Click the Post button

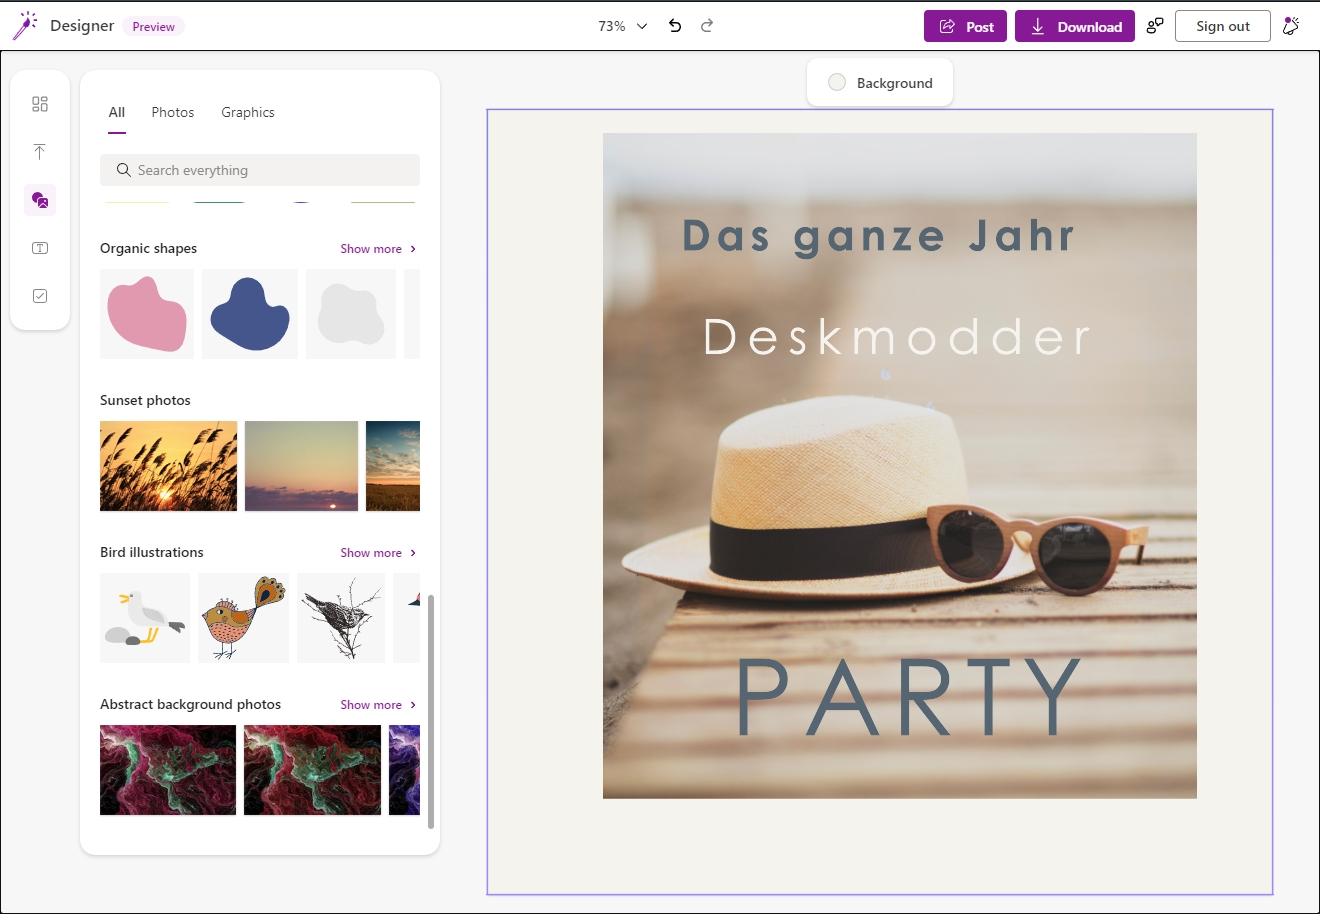966,27
